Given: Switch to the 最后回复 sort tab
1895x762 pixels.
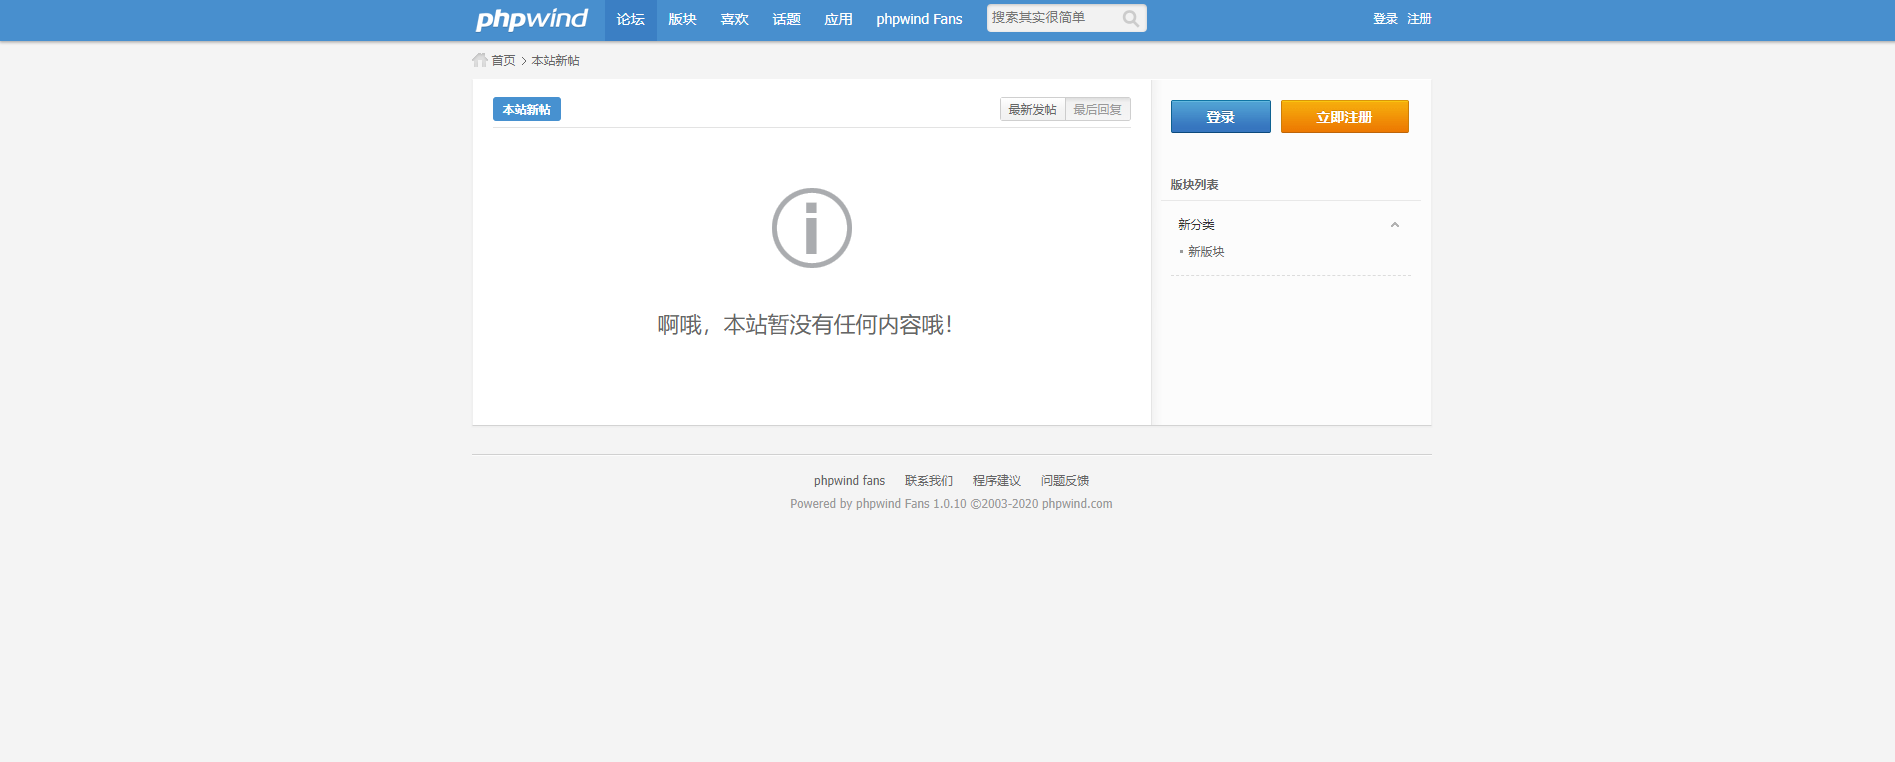Looking at the screenshot, I should pyautogui.click(x=1097, y=110).
